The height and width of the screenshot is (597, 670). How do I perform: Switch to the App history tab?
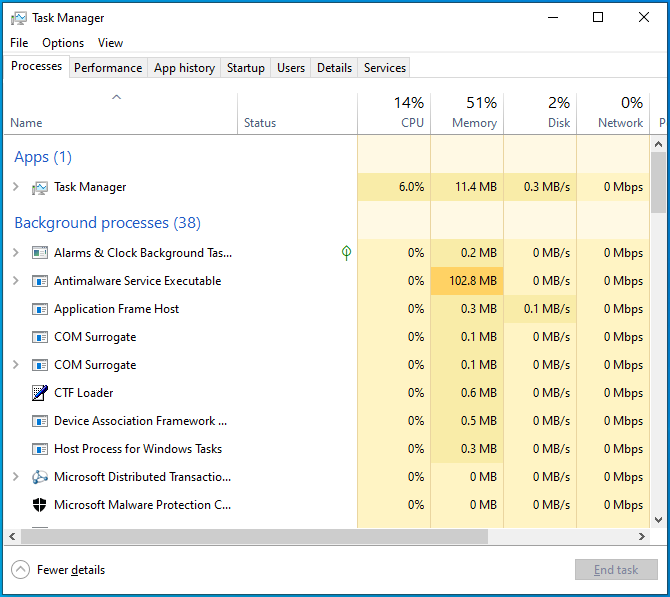184,68
